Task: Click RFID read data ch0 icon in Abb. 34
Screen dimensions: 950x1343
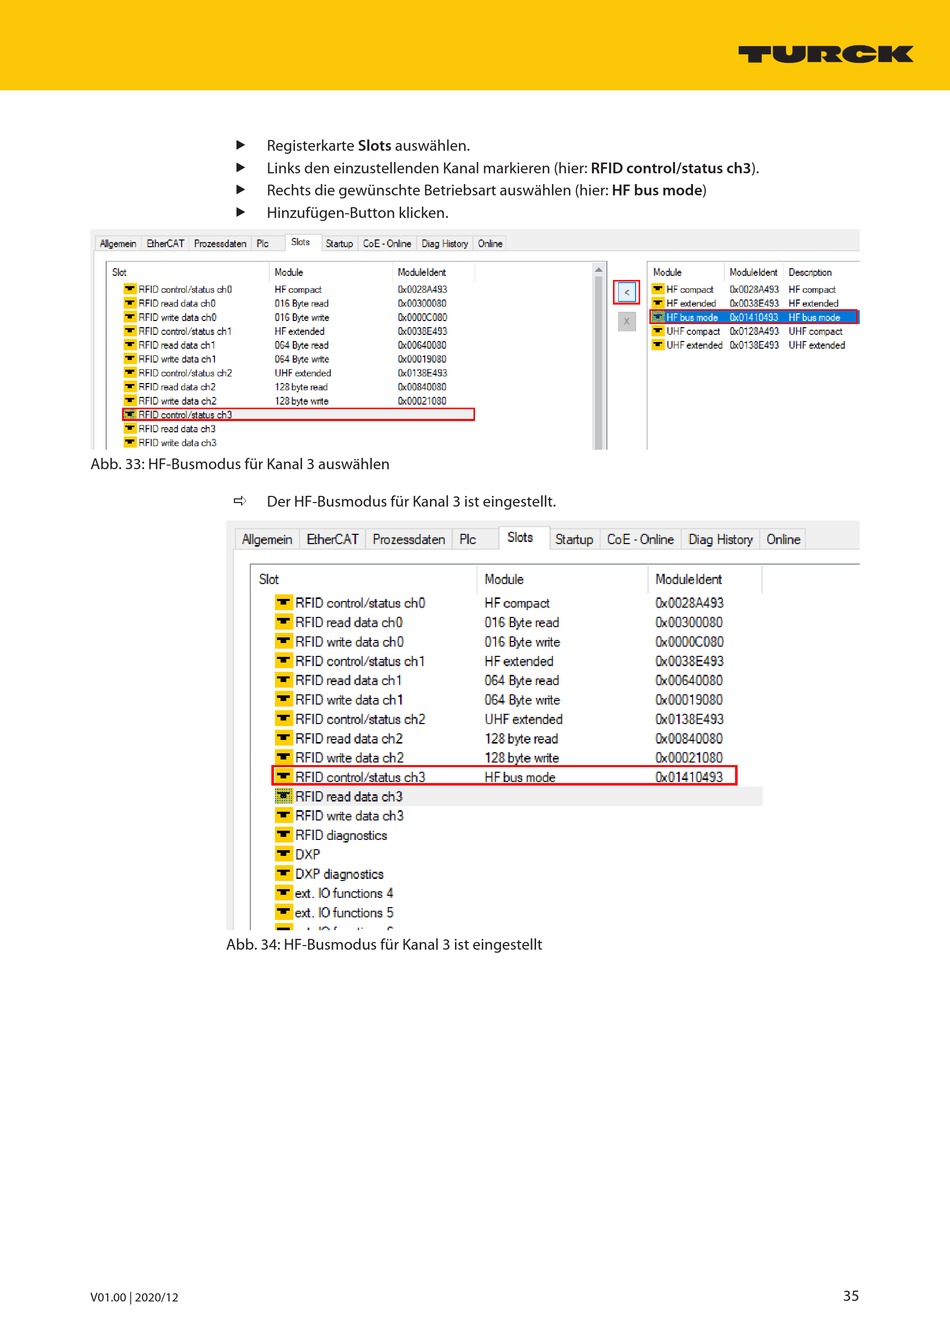Action: point(284,622)
